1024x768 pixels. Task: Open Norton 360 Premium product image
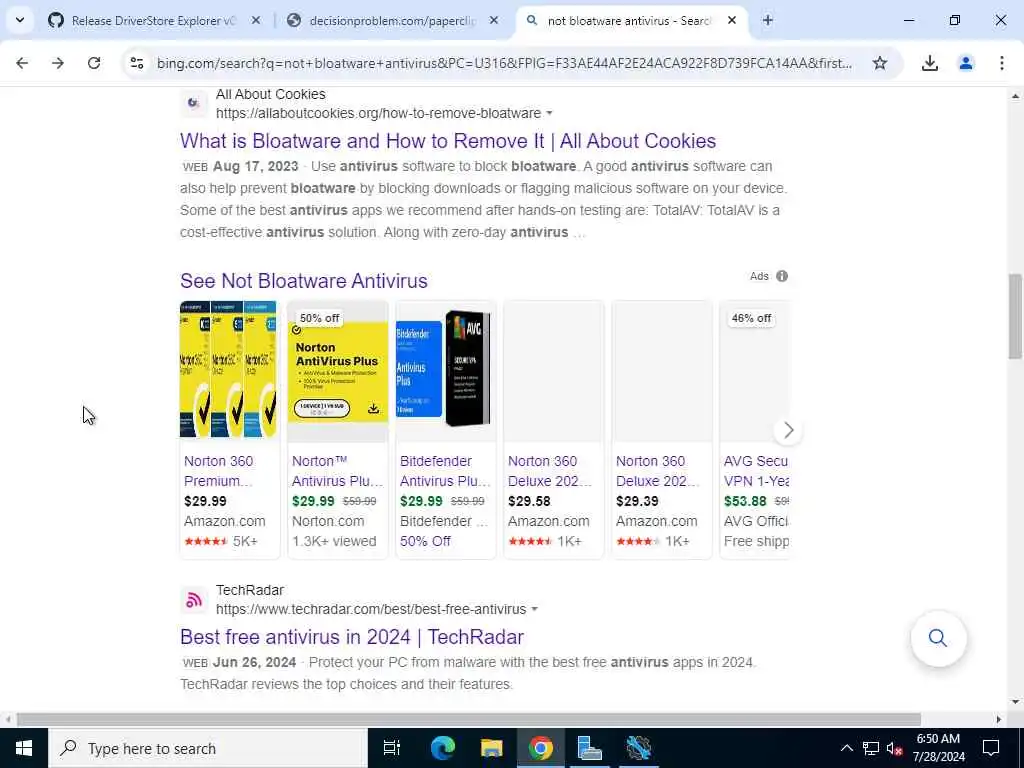[x=228, y=369]
